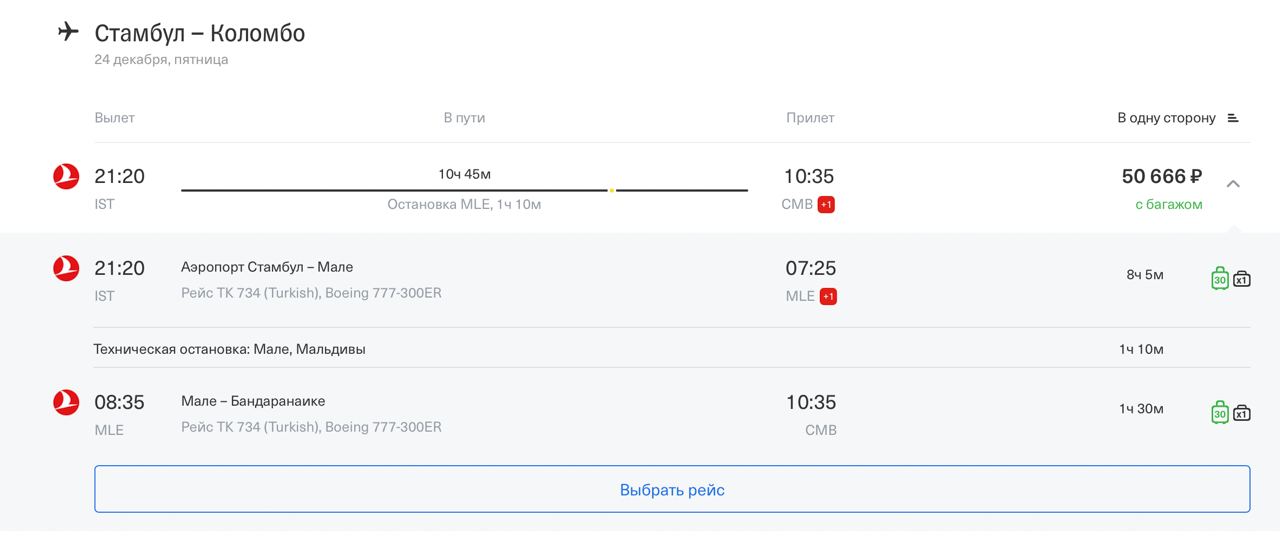The width and height of the screenshot is (1280, 540).
Task: Open the sort options icon near В одну сторону
Action: (1233, 118)
